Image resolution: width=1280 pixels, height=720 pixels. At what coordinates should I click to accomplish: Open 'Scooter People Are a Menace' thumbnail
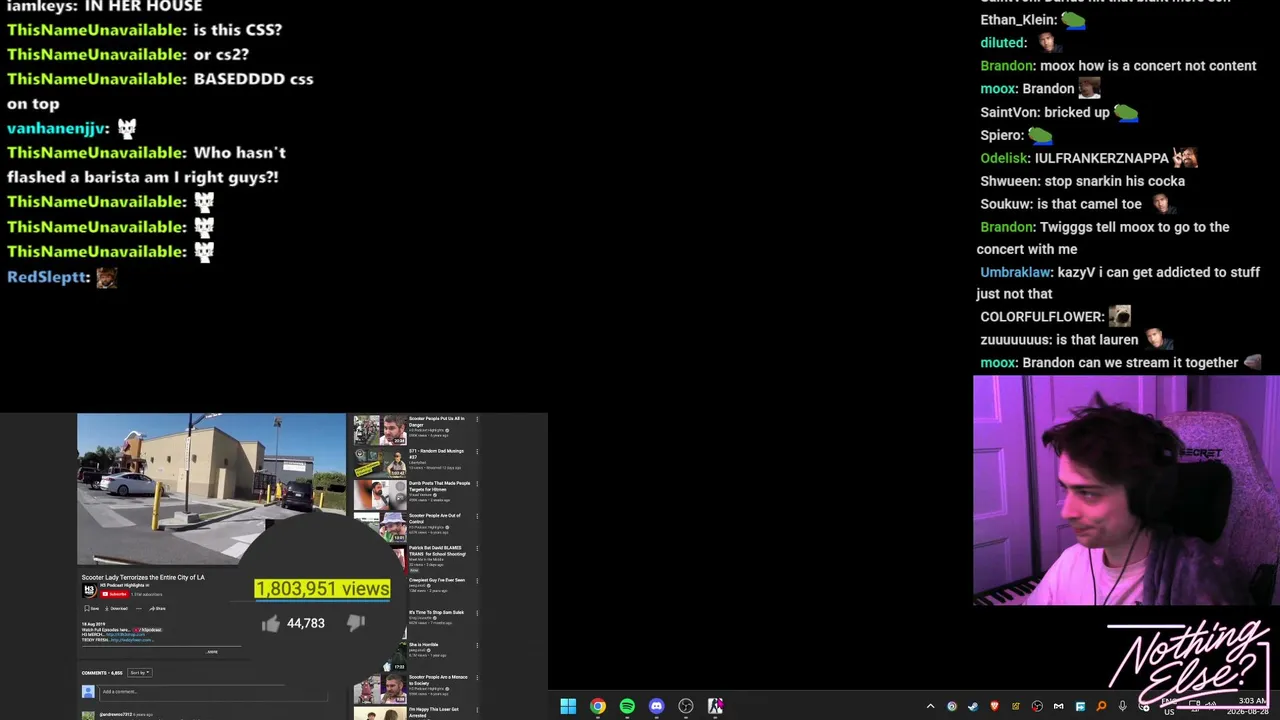click(380, 689)
